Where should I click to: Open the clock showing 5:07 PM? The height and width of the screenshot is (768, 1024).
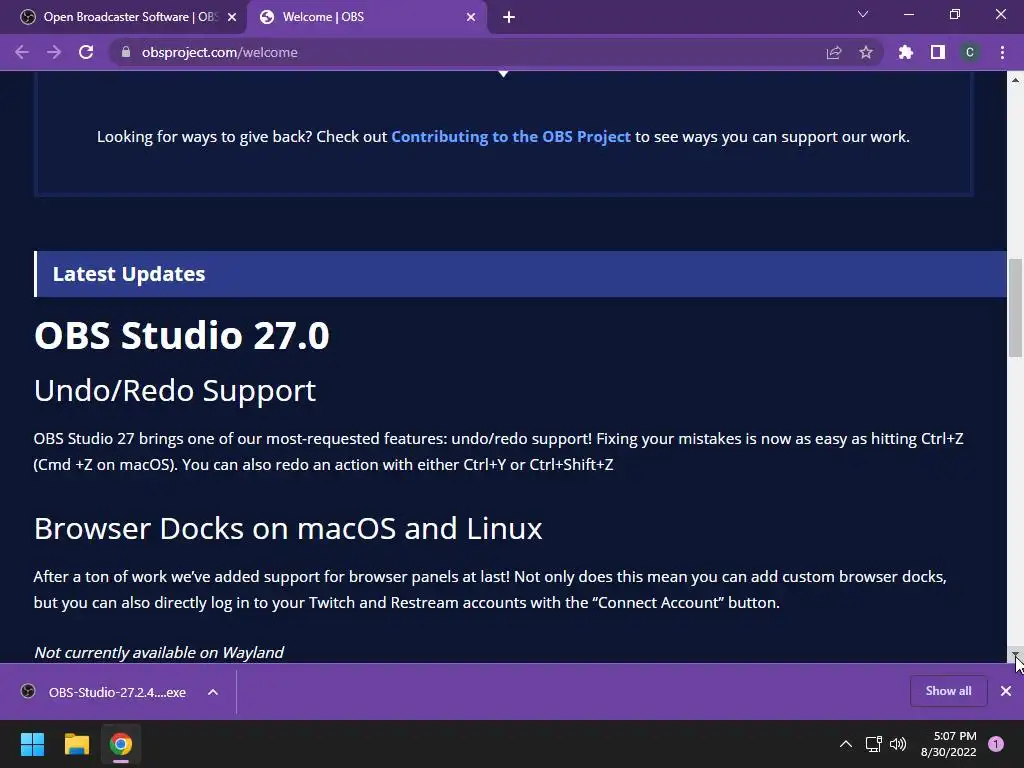point(948,744)
